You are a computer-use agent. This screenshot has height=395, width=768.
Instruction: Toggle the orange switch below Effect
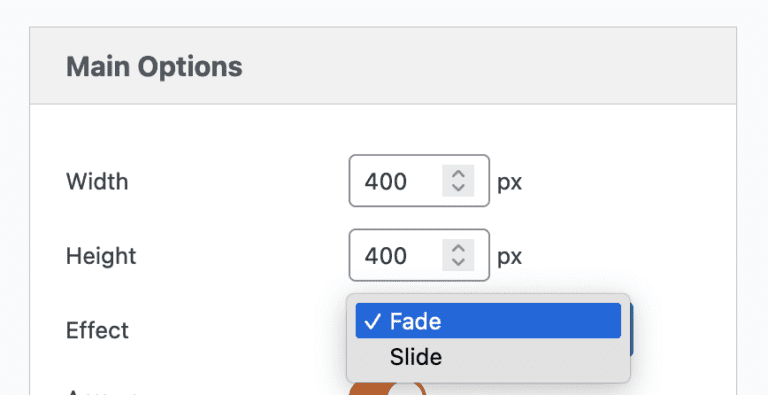(x=387, y=389)
